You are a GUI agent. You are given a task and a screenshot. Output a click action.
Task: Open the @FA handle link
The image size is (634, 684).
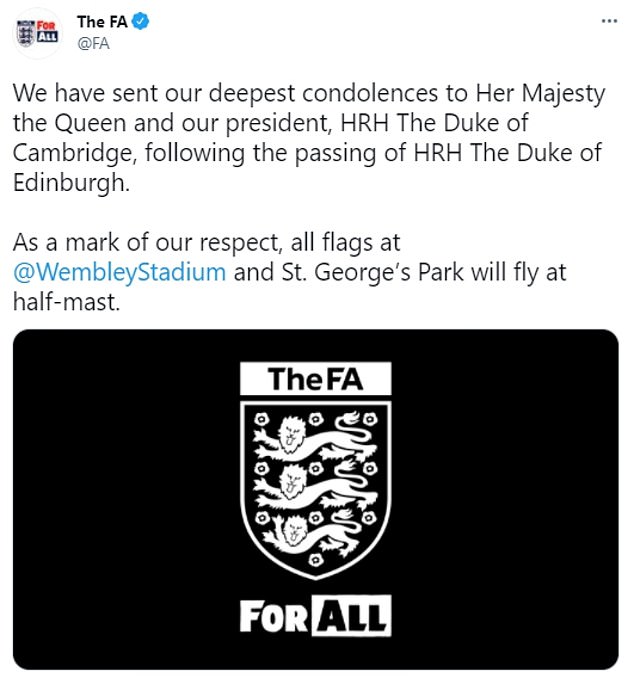coord(93,44)
